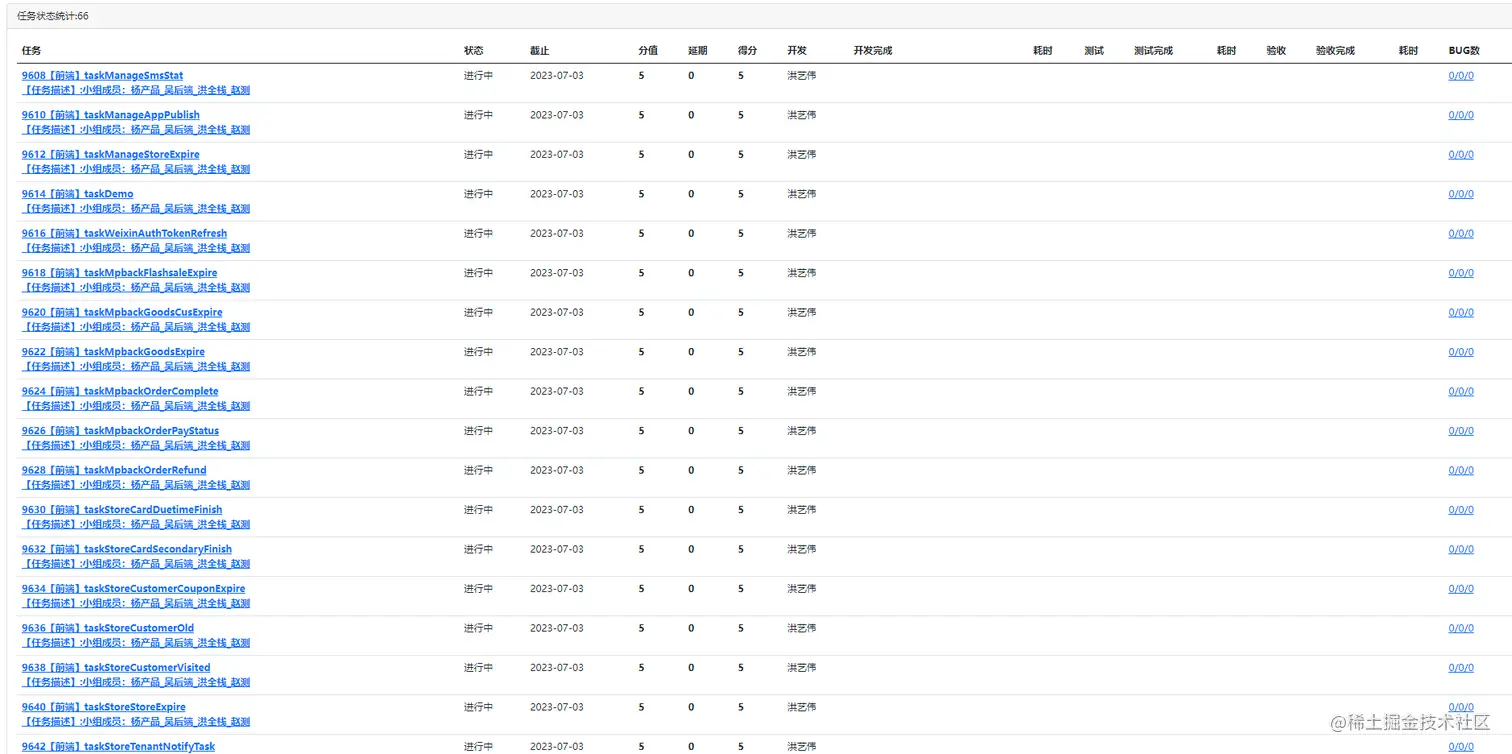Viewport: 1512px width, 754px height.
Task: Click the 0/0/0 BUG link for task 9628
Action: point(1461,471)
